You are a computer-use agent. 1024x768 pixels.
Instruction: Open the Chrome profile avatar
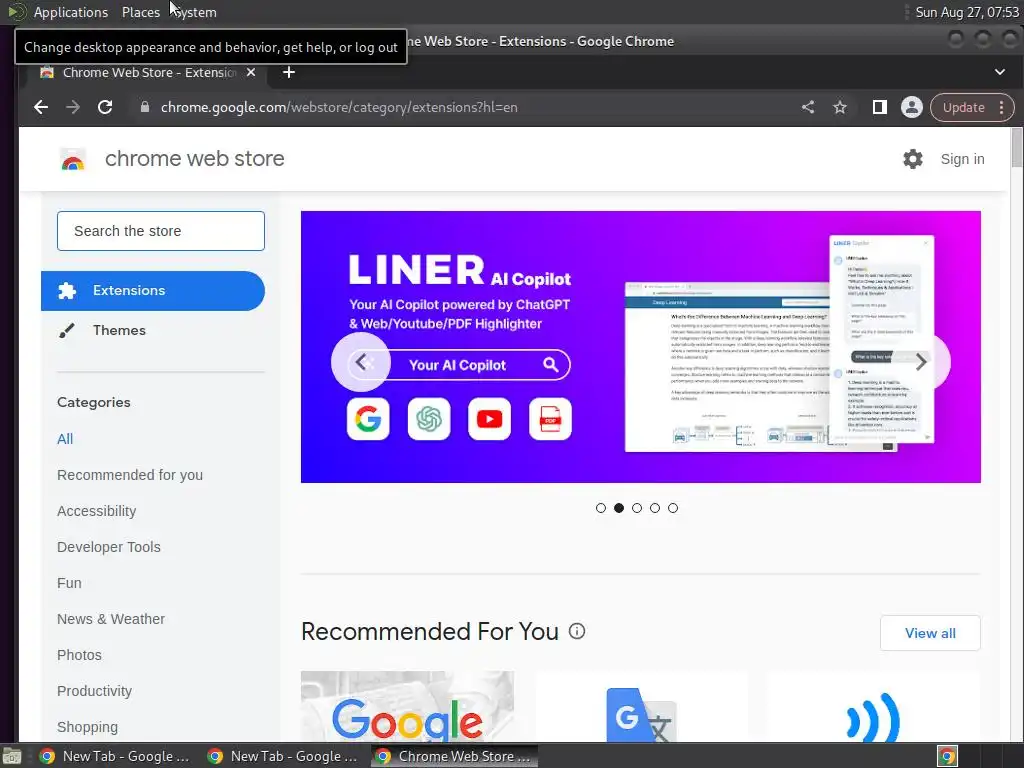click(x=912, y=107)
